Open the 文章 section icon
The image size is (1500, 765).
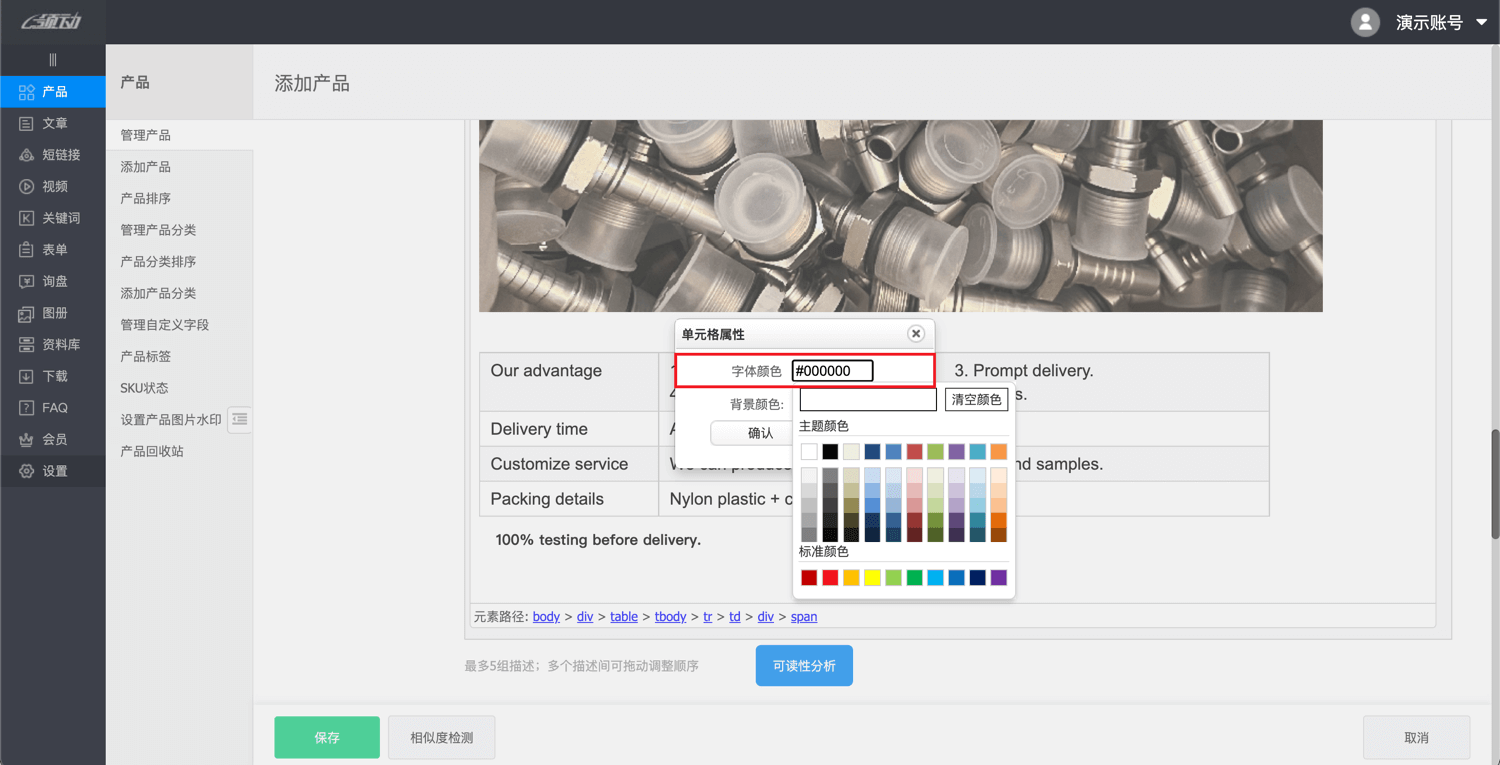pos(27,124)
